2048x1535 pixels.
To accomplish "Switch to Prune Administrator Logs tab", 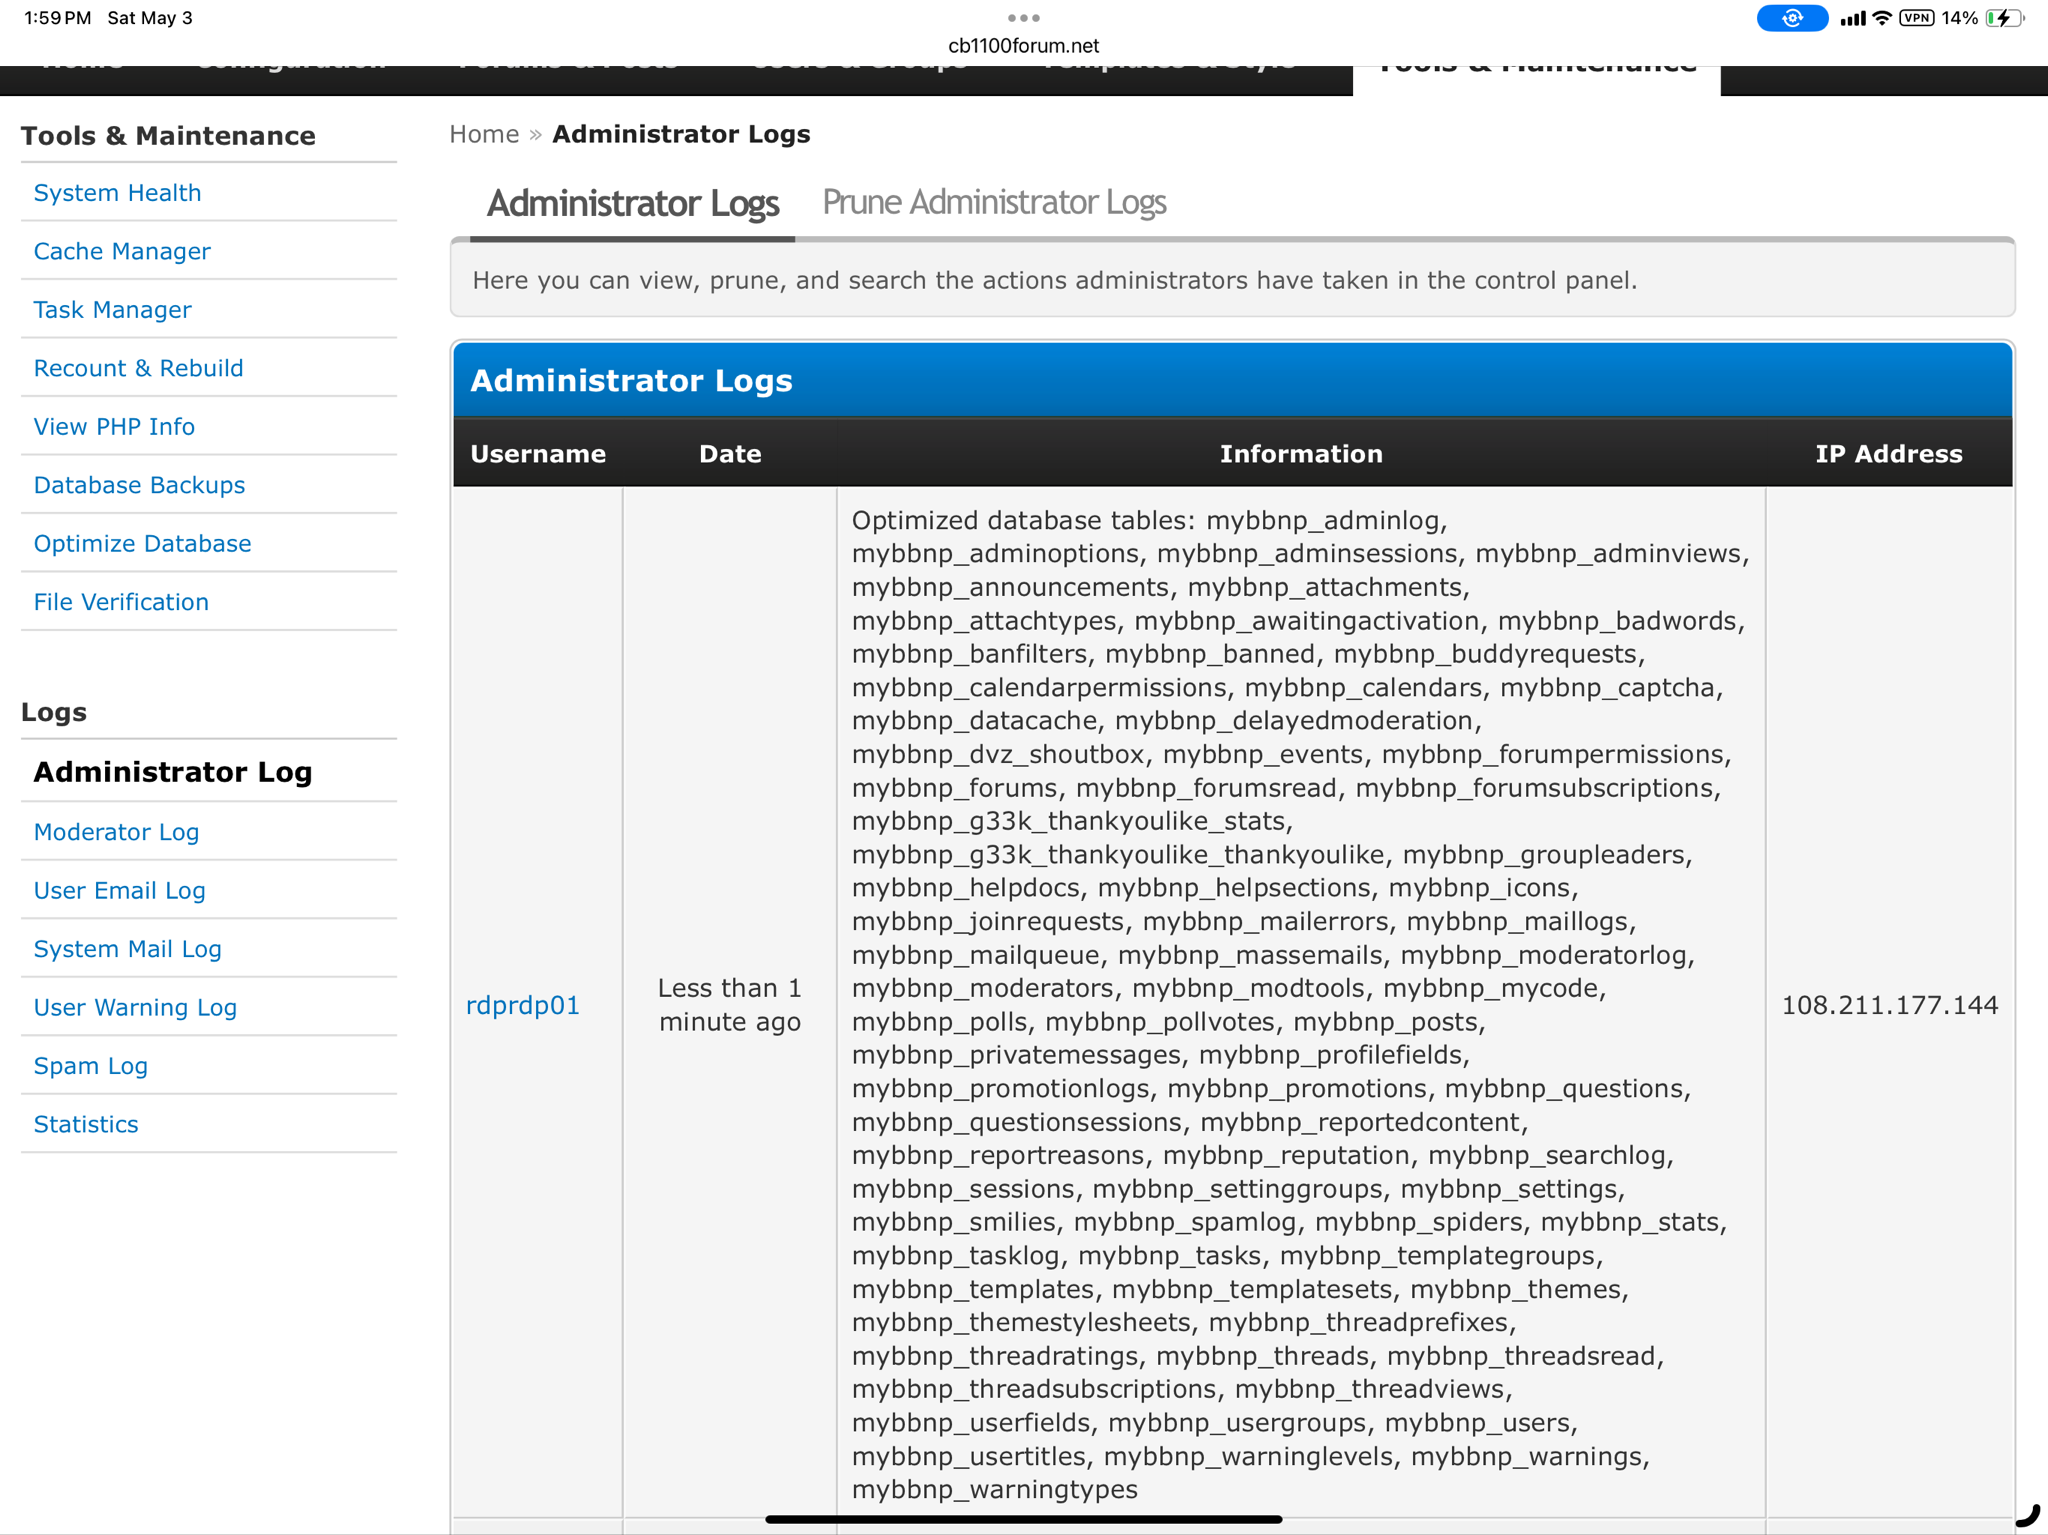I will click(994, 203).
